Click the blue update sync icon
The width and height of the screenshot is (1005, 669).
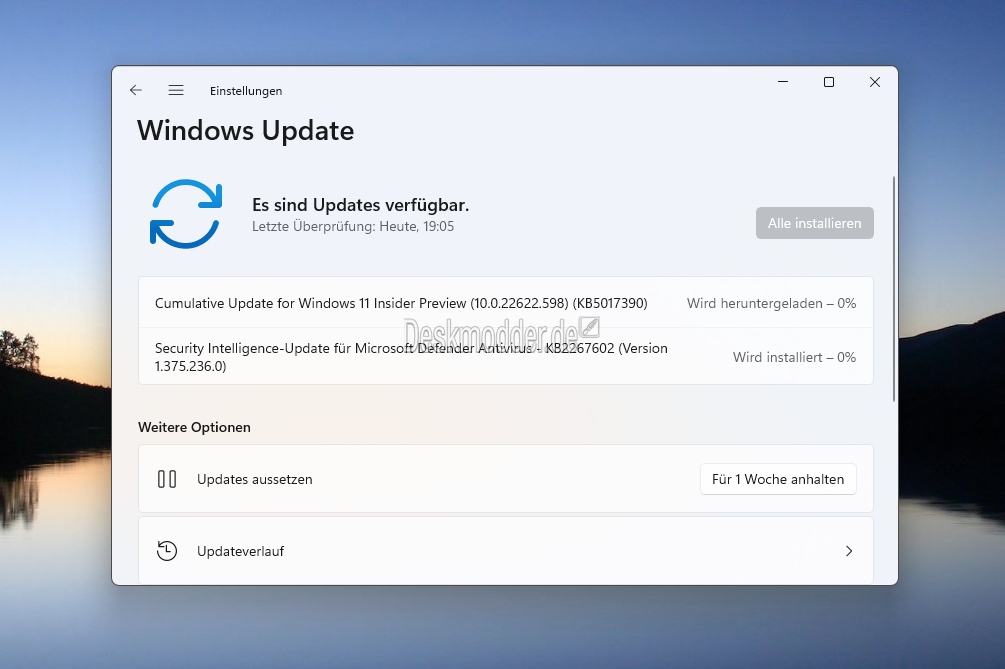pos(186,213)
